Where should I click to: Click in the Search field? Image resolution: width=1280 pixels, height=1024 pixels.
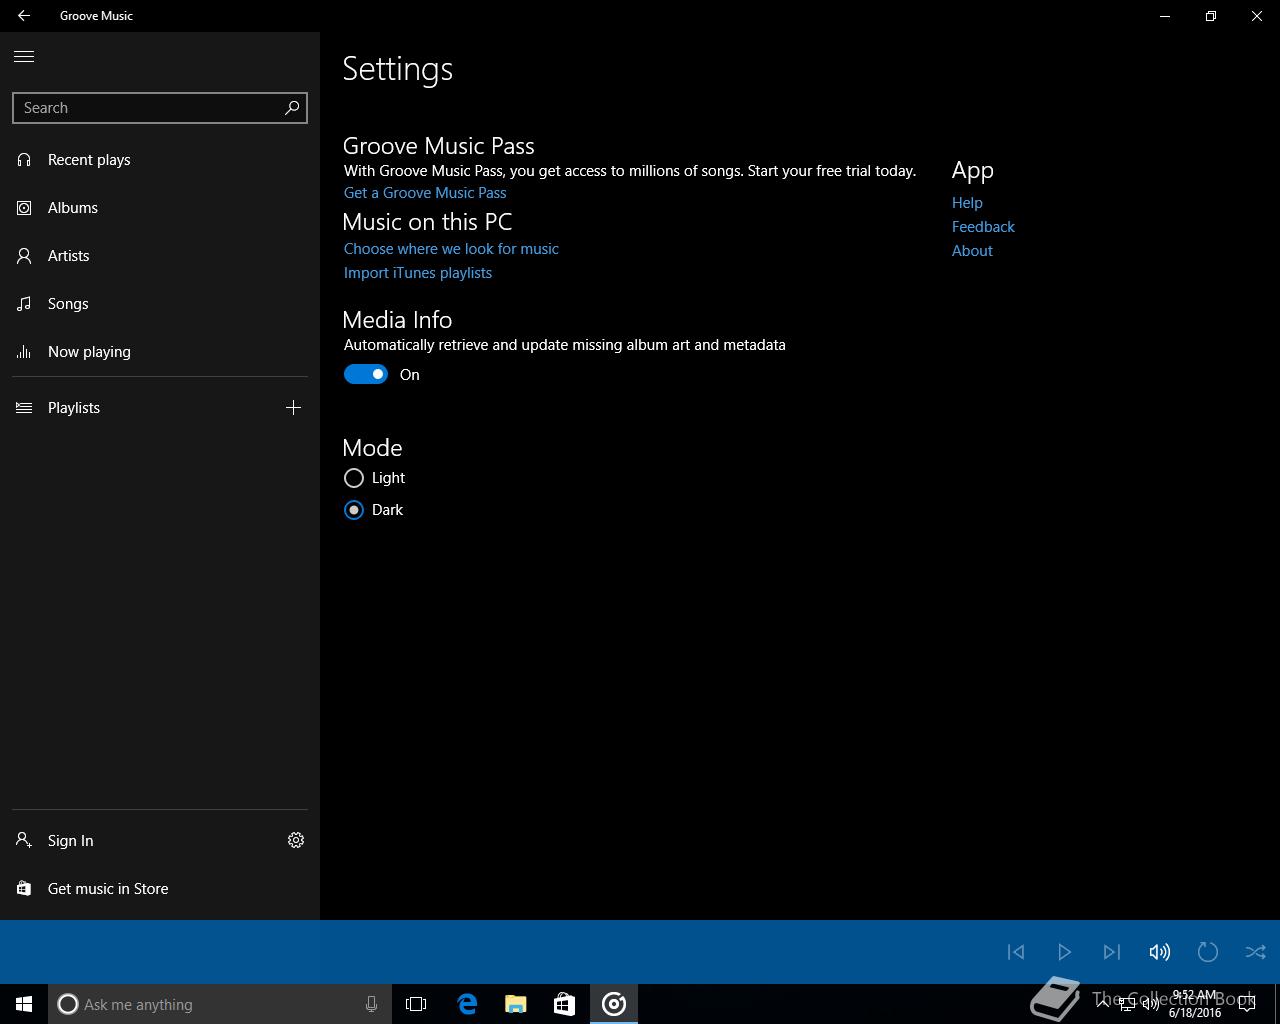pos(148,108)
